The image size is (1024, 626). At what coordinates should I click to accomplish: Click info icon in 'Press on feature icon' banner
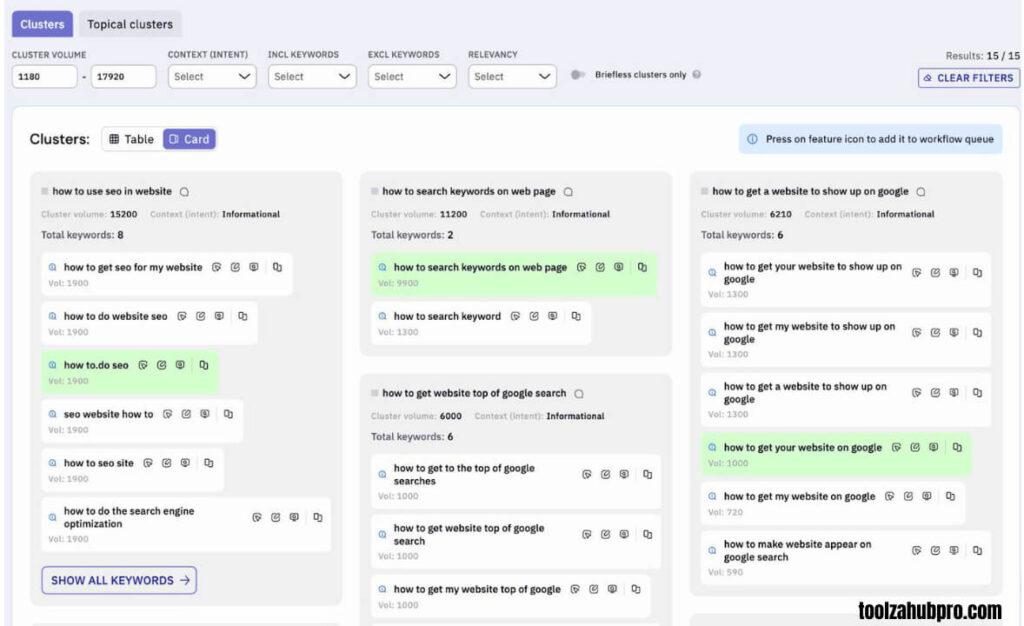pyautogui.click(x=752, y=139)
